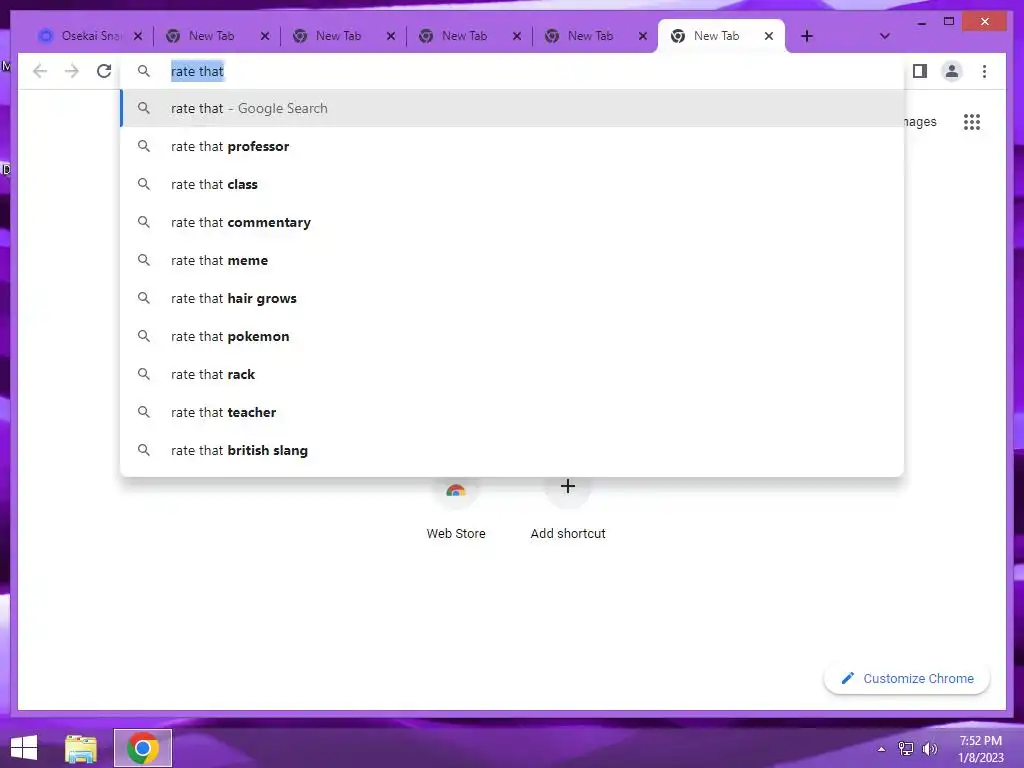Select the 'rate that british slang' suggestion
The height and width of the screenshot is (768, 1024).
(x=513, y=450)
